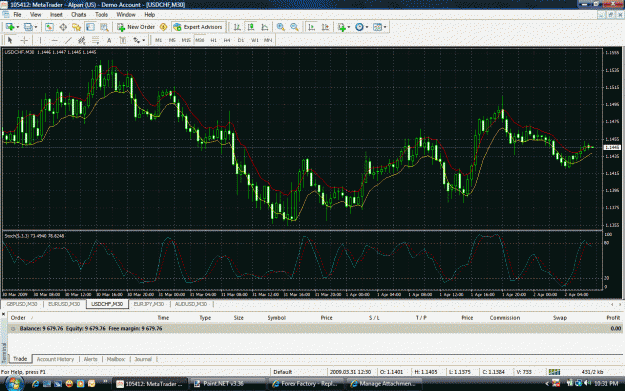Select the Crosshair tool
The width and height of the screenshot is (625, 391).
point(24,40)
